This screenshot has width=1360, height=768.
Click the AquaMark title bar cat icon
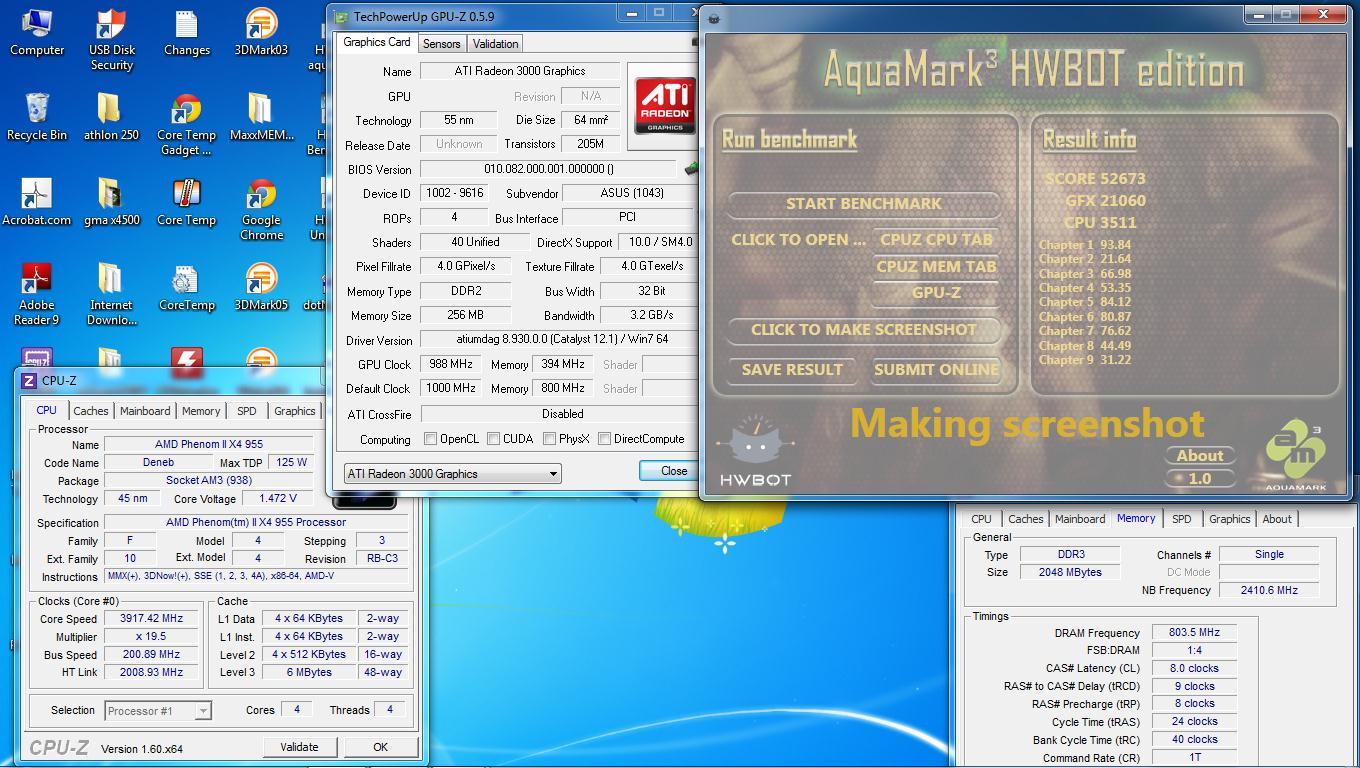coord(714,18)
